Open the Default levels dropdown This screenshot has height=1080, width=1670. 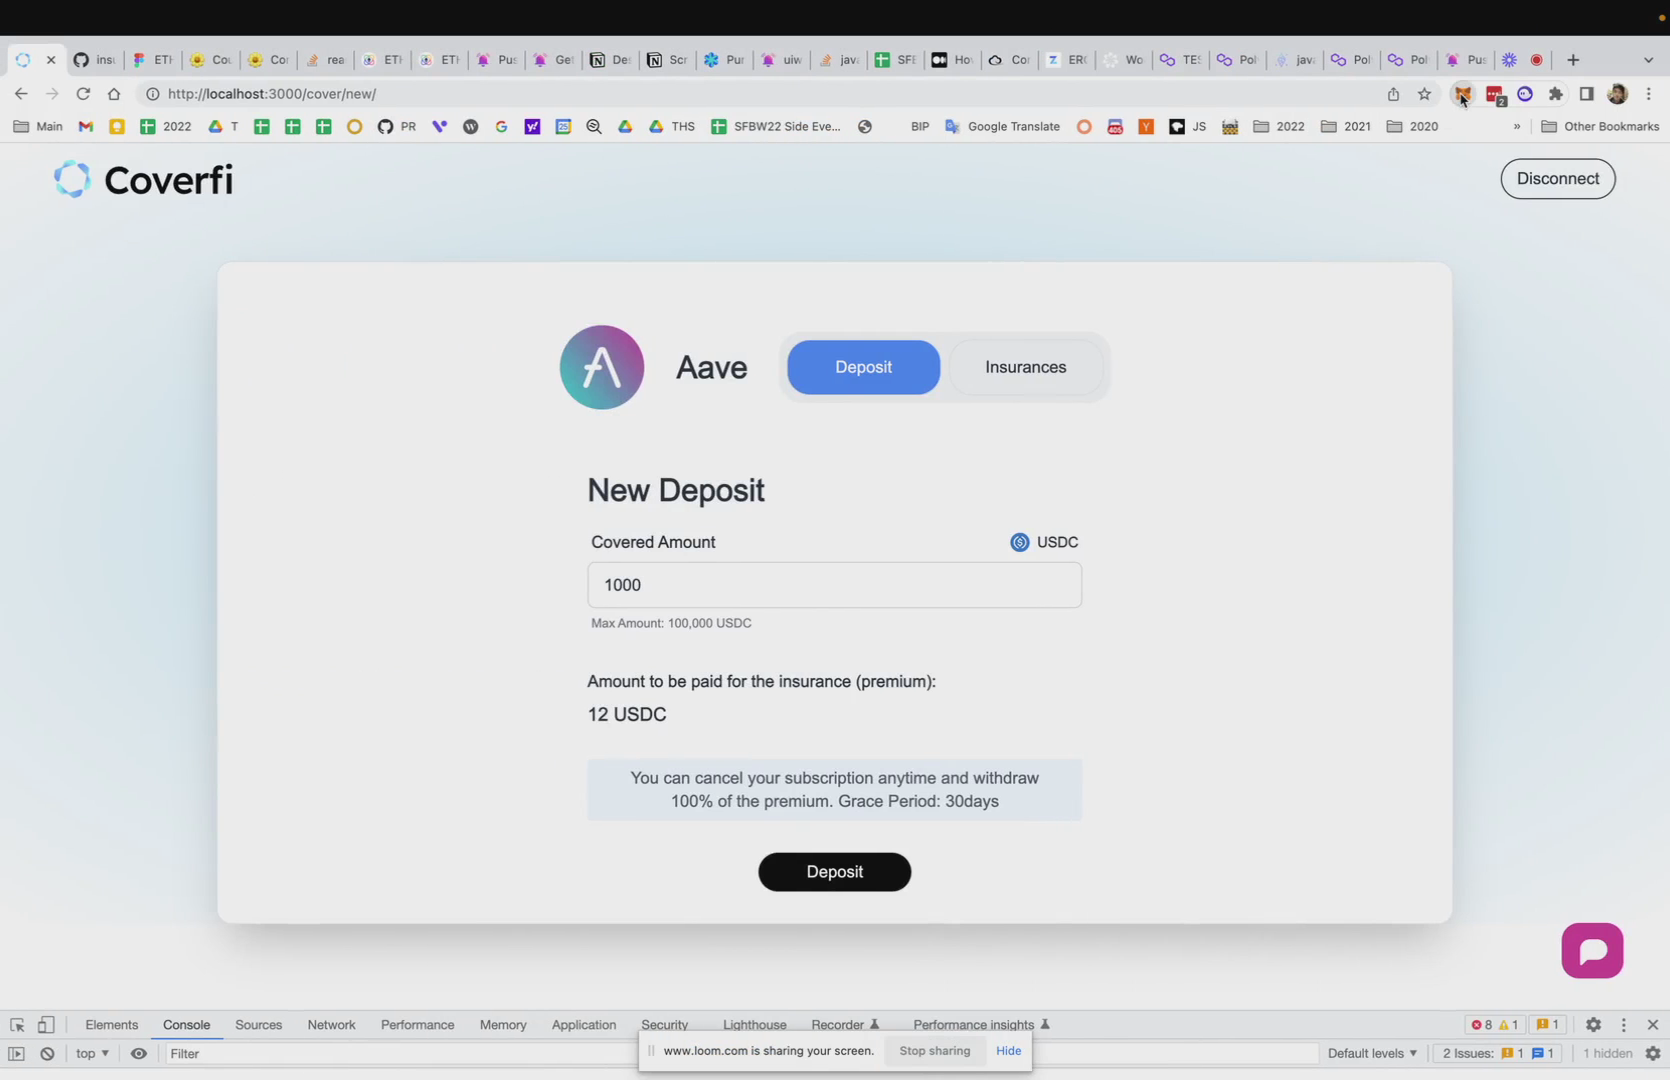click(1372, 1053)
